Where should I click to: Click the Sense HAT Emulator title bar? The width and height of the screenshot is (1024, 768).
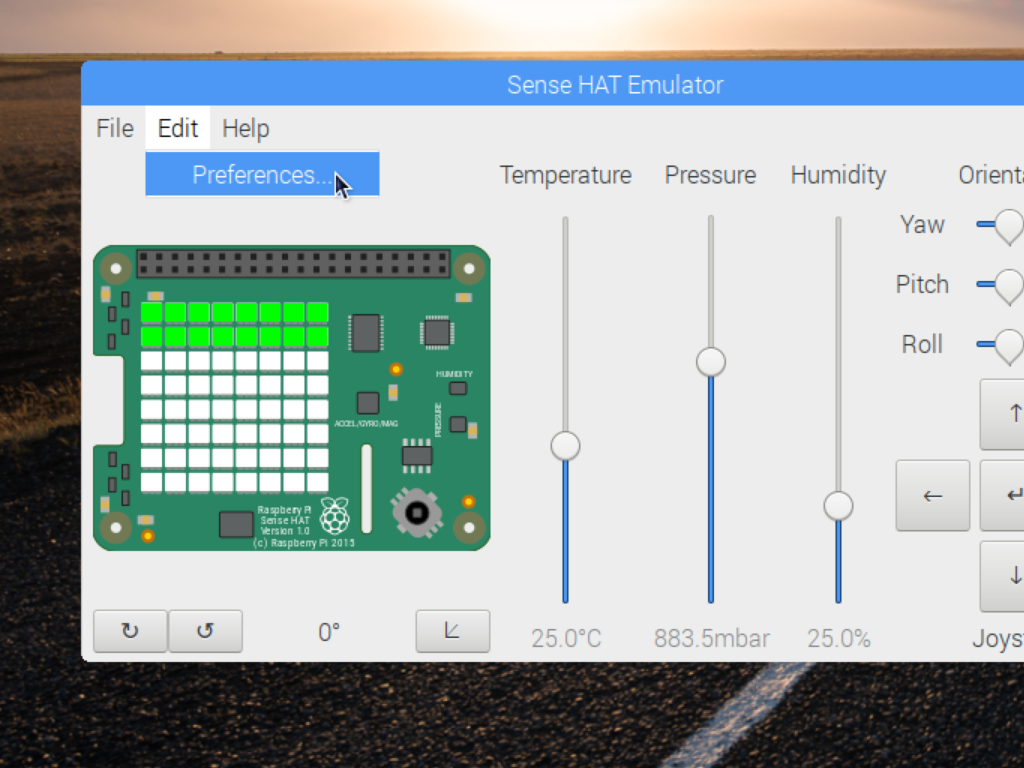(552, 84)
